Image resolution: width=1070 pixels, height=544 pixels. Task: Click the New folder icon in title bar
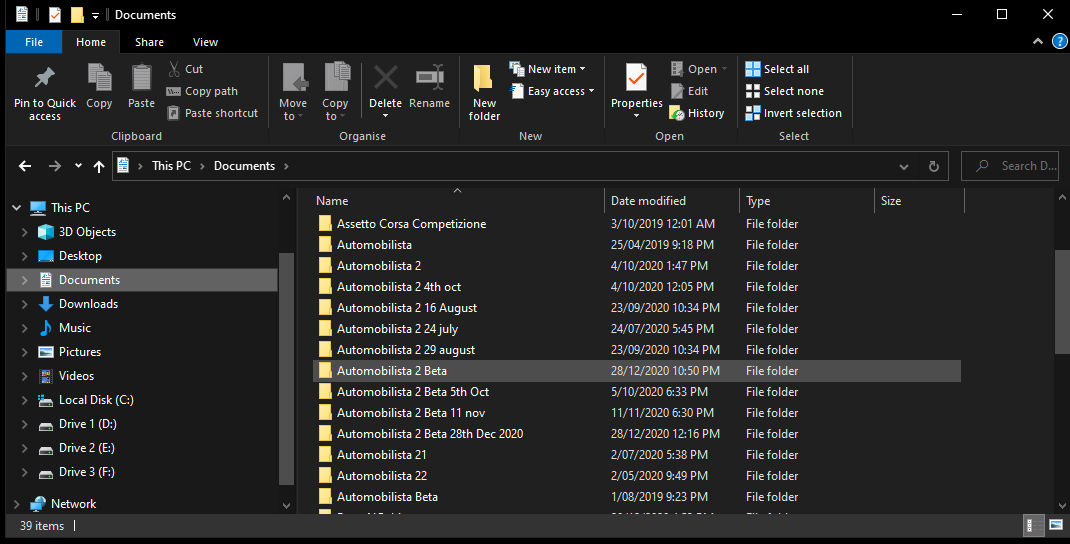[x=77, y=14]
